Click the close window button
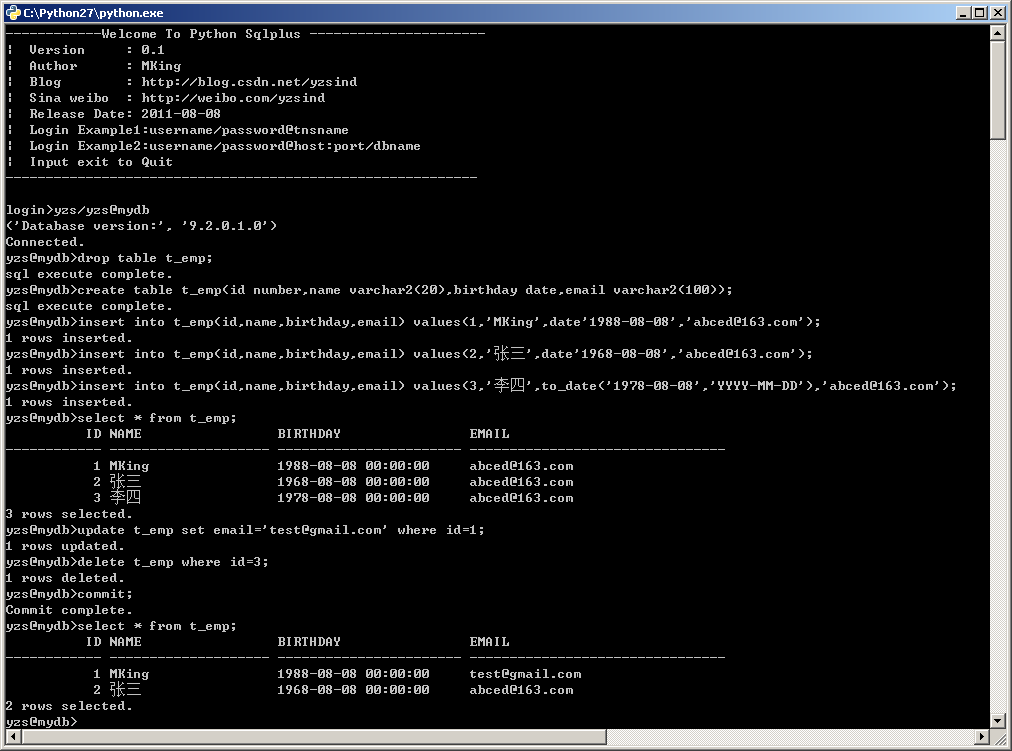 click(x=996, y=12)
